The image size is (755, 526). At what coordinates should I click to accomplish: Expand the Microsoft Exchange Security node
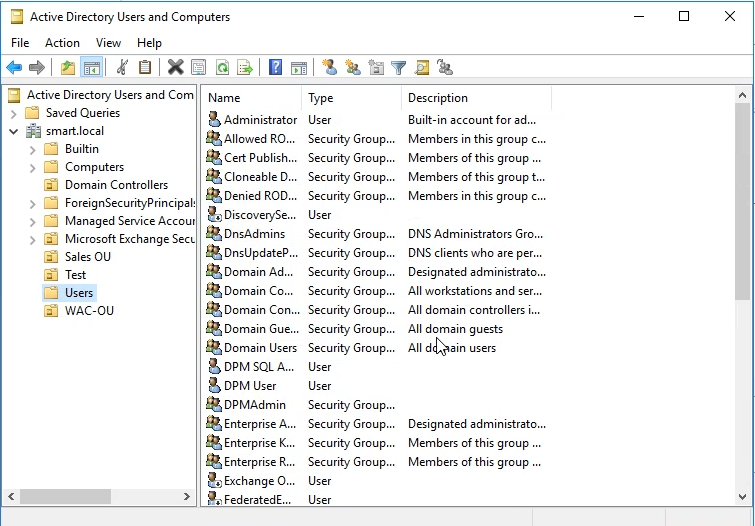pos(32,239)
